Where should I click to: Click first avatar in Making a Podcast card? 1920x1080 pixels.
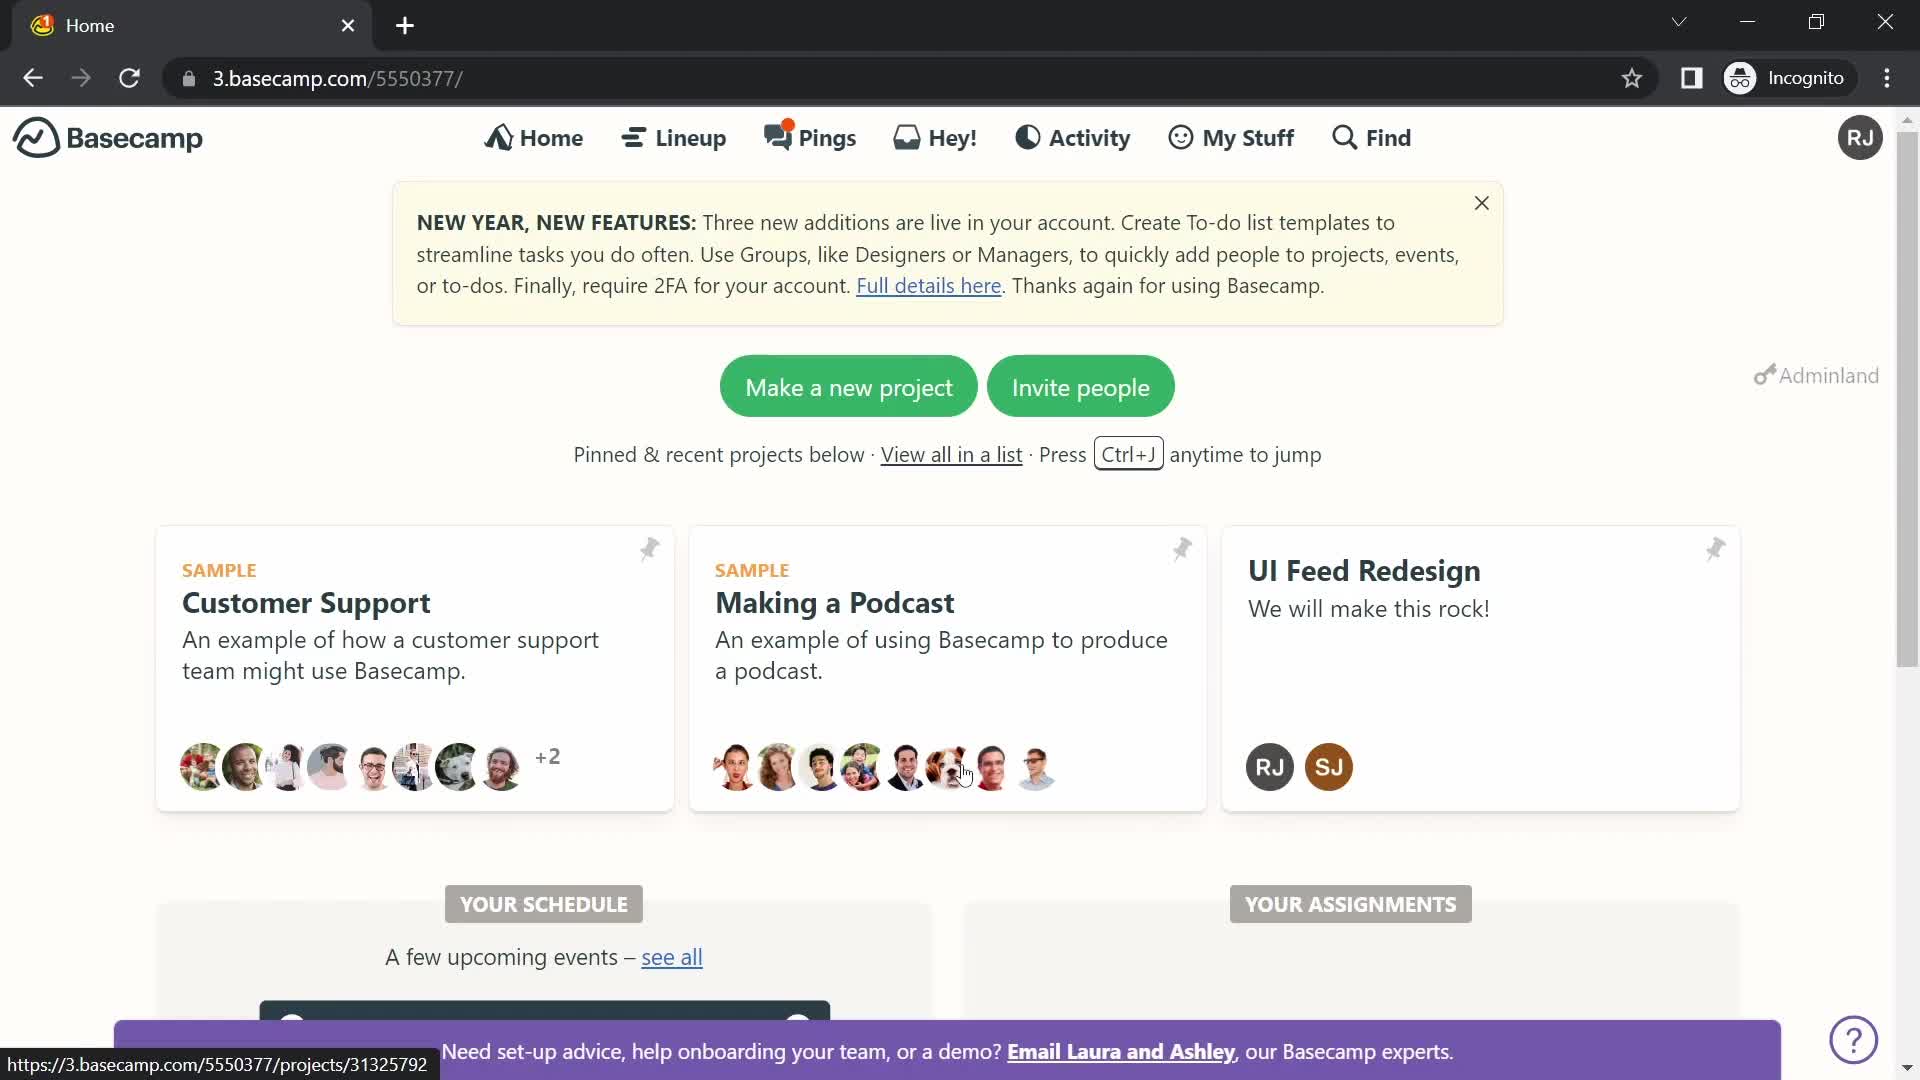tap(734, 768)
